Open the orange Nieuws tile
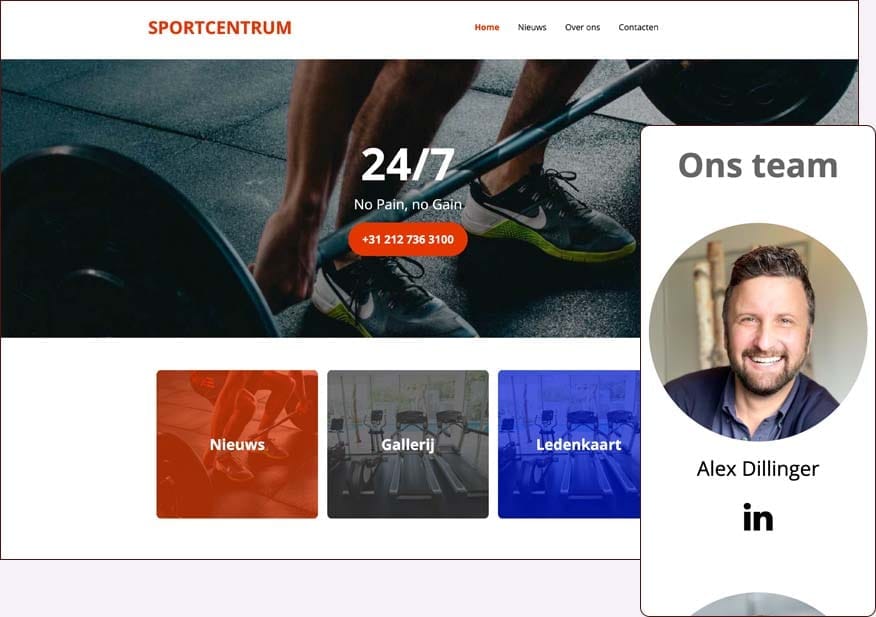The height and width of the screenshot is (617, 876). point(237,444)
